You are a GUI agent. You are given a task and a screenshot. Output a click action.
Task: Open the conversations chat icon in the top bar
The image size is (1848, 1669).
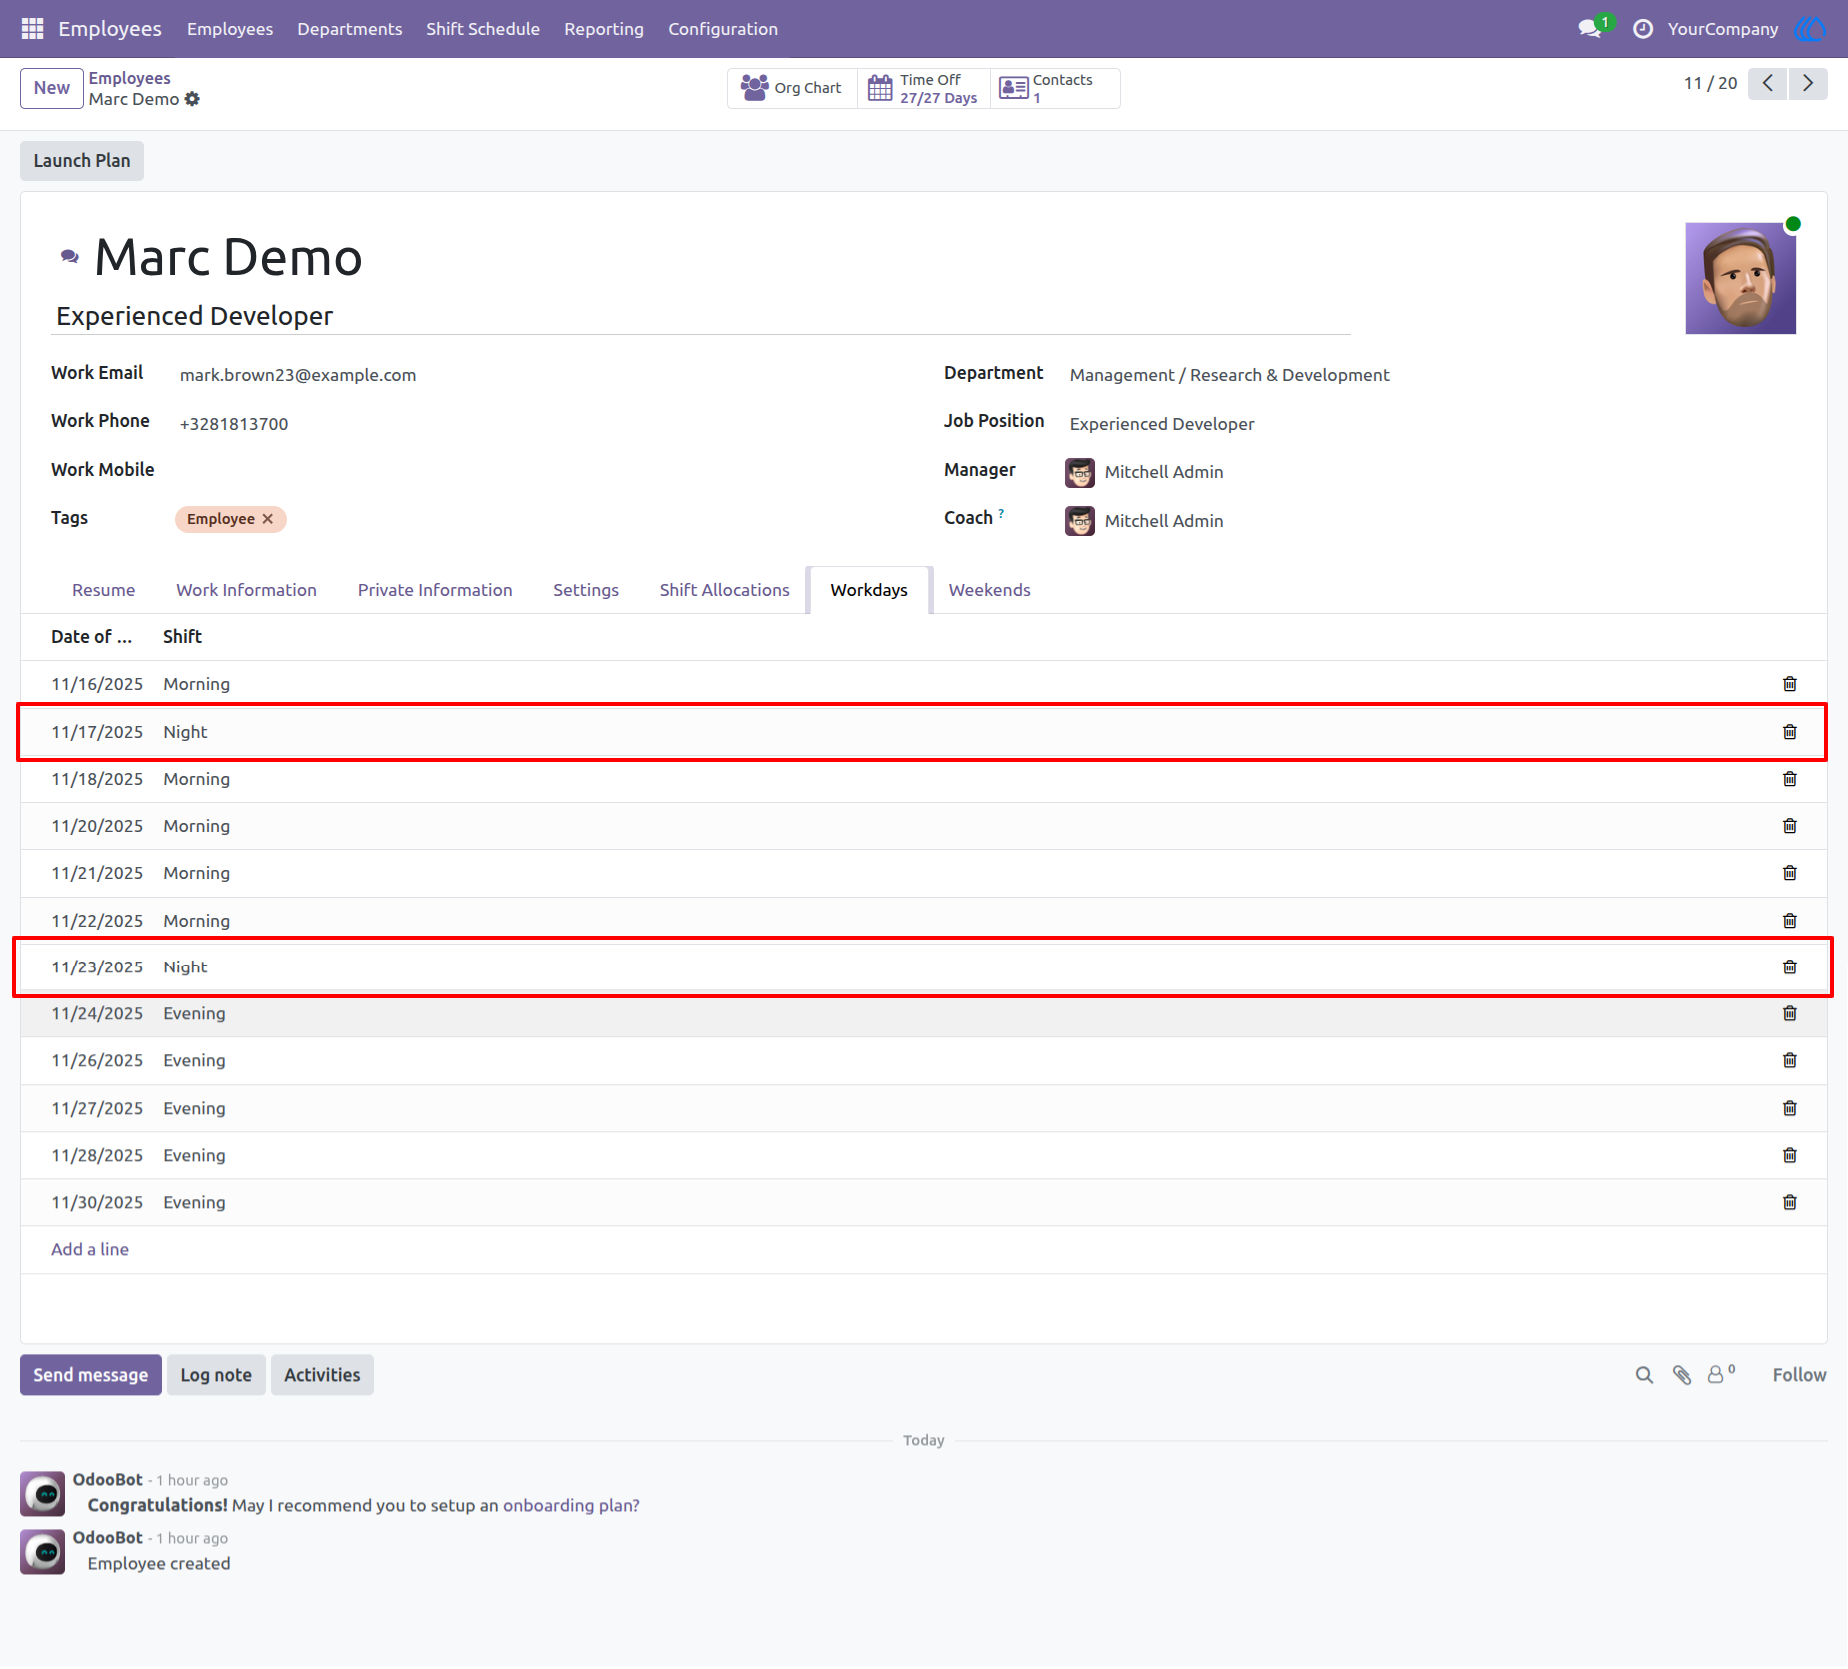coord(1590,29)
